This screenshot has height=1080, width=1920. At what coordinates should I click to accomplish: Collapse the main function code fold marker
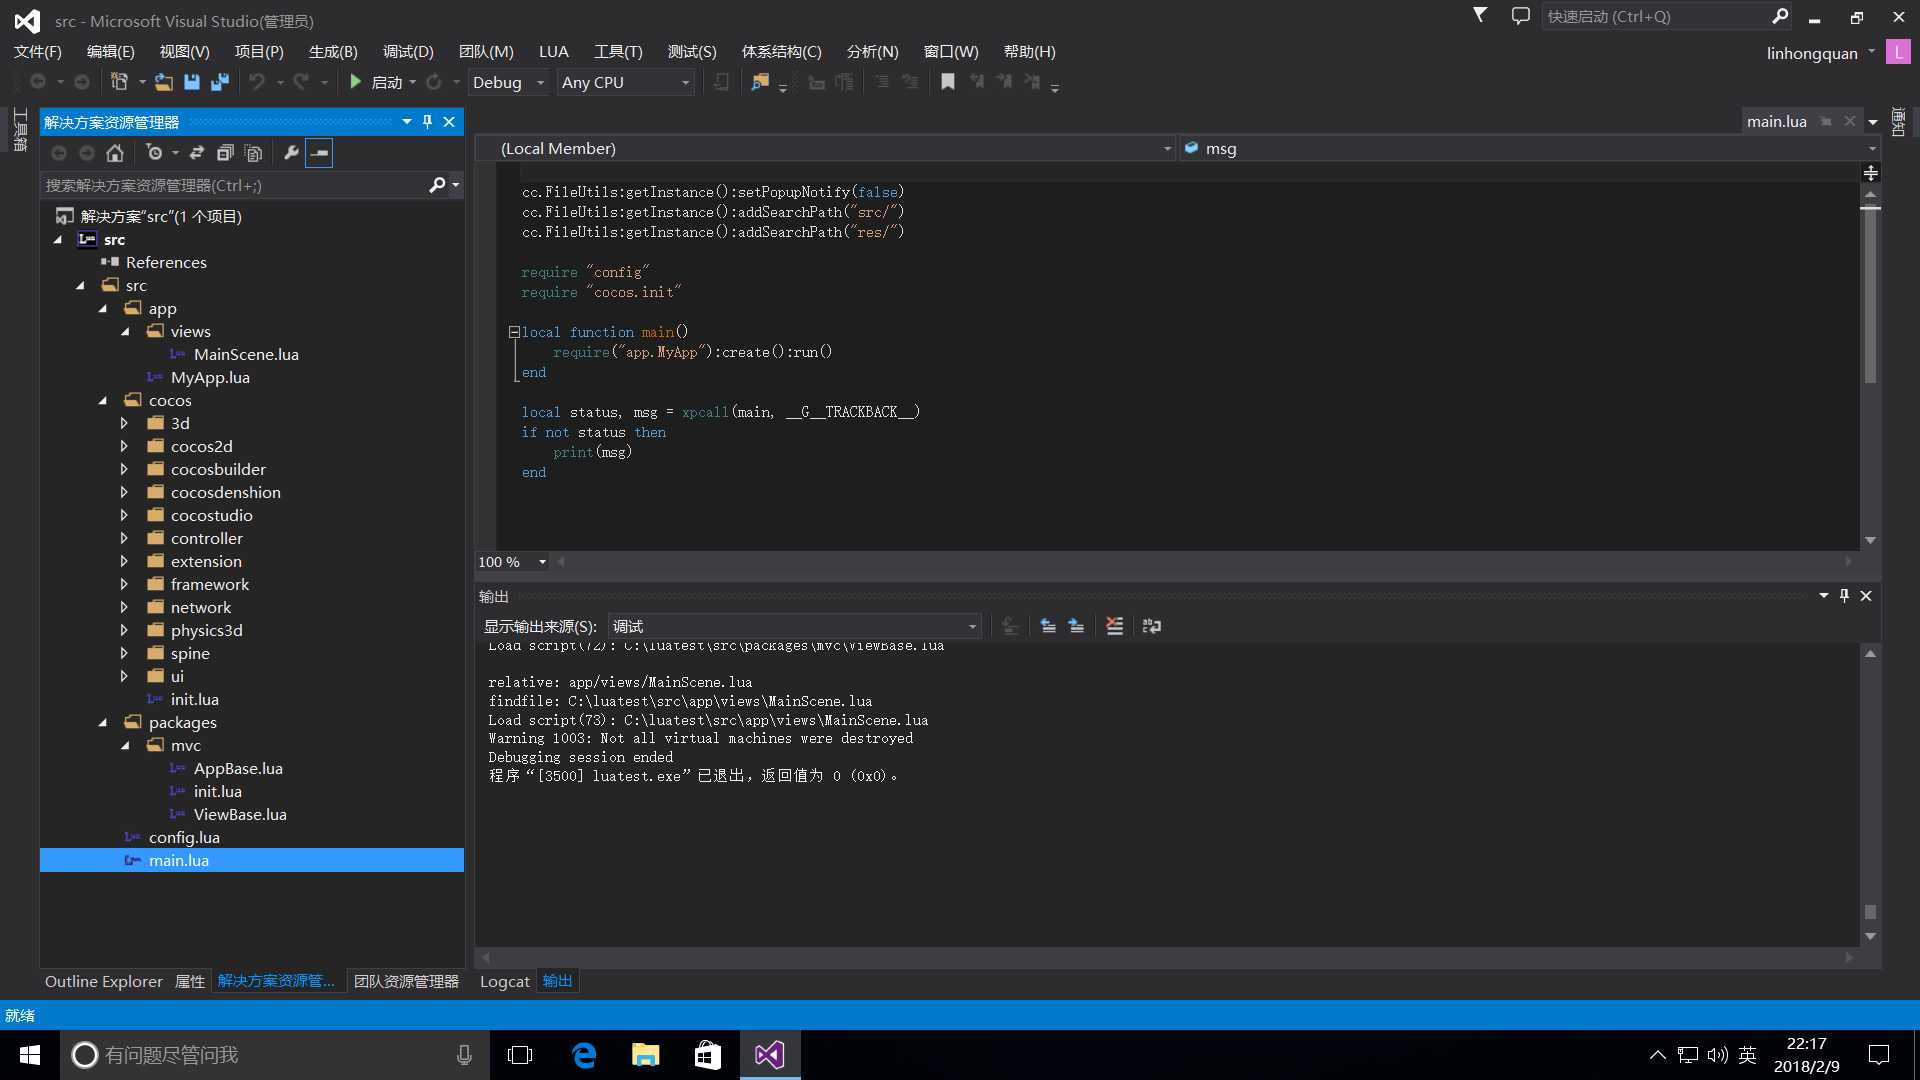(514, 332)
